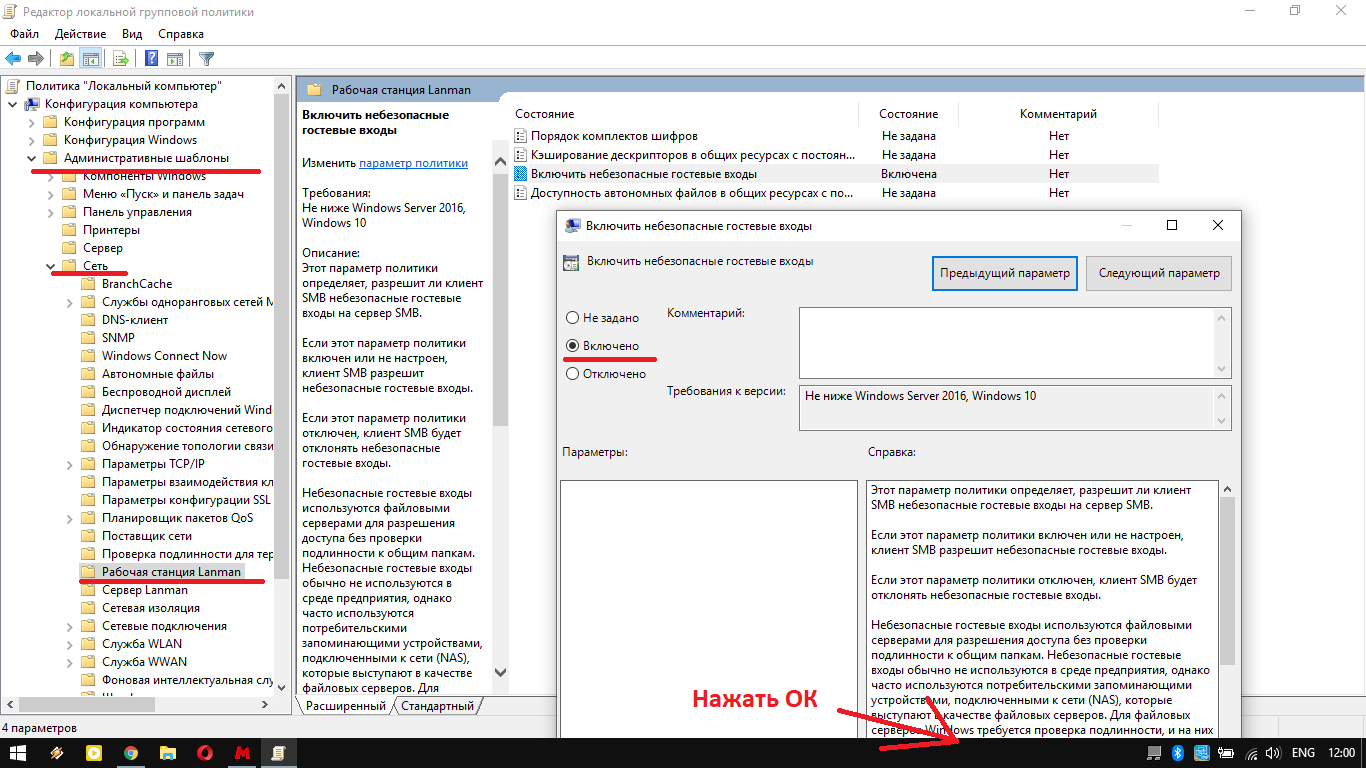Image resolution: width=1366 pixels, height=768 pixels.
Task: Select 'Включить небезопасные гостевые входы' list row
Action: click(835, 174)
